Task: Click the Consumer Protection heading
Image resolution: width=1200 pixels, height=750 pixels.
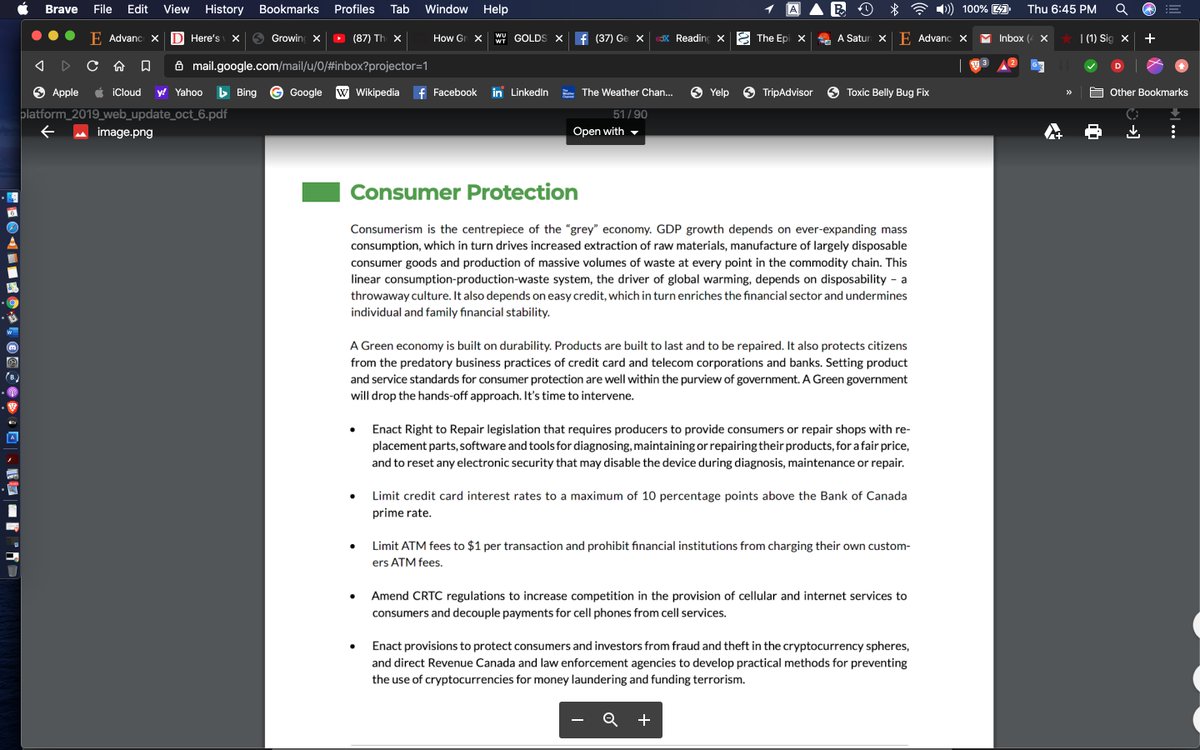Action: coord(464,192)
